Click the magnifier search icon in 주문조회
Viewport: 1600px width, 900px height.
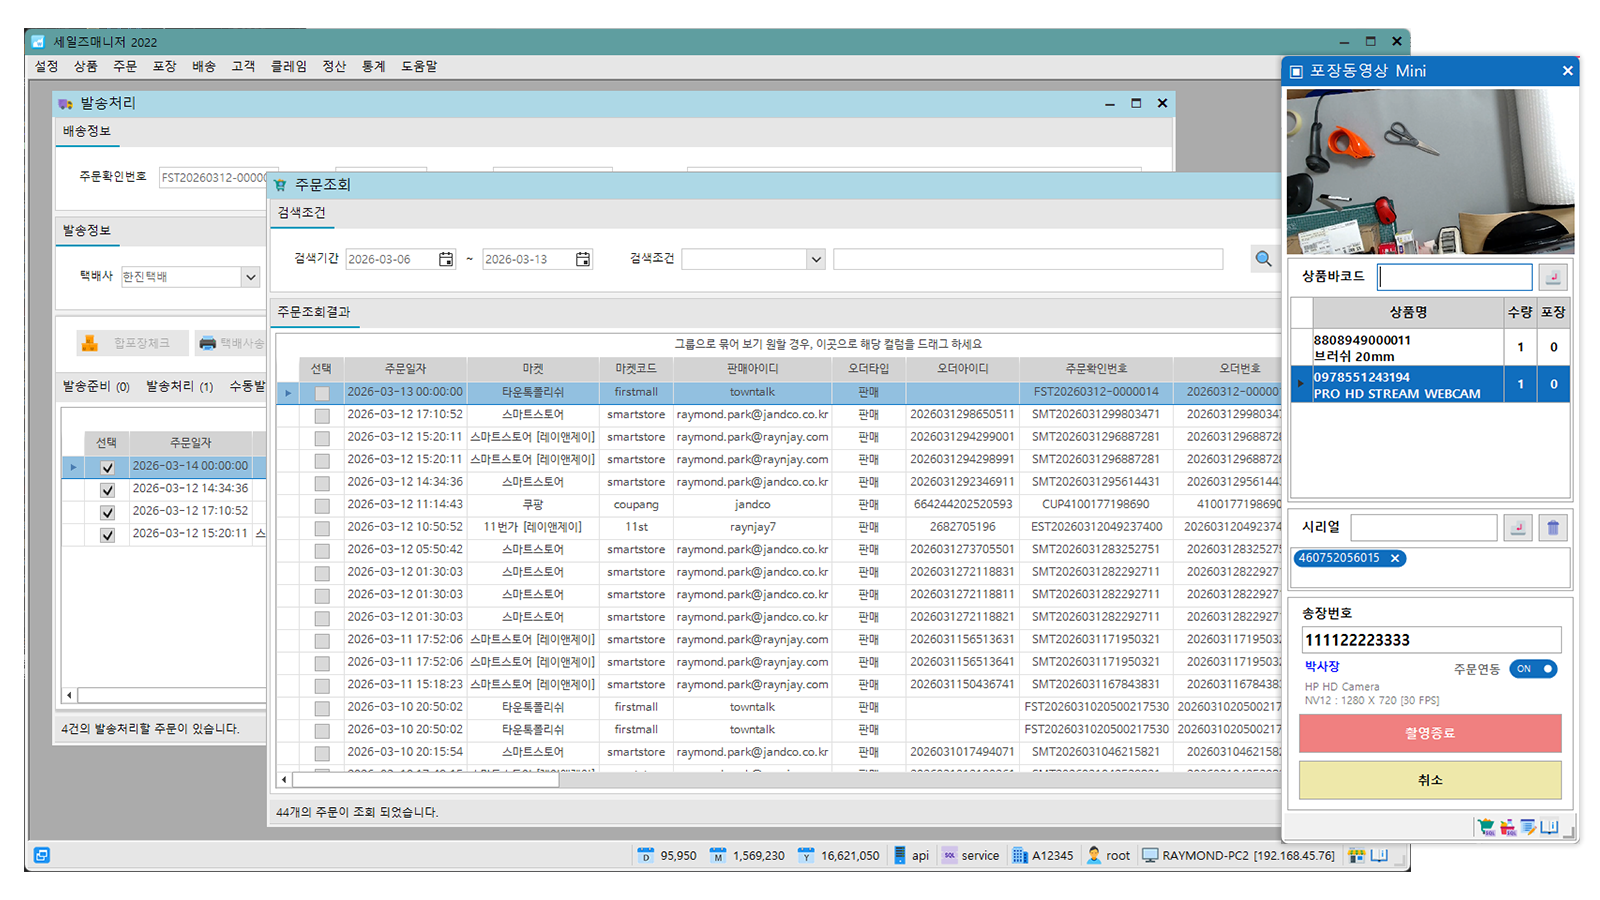tap(1263, 259)
